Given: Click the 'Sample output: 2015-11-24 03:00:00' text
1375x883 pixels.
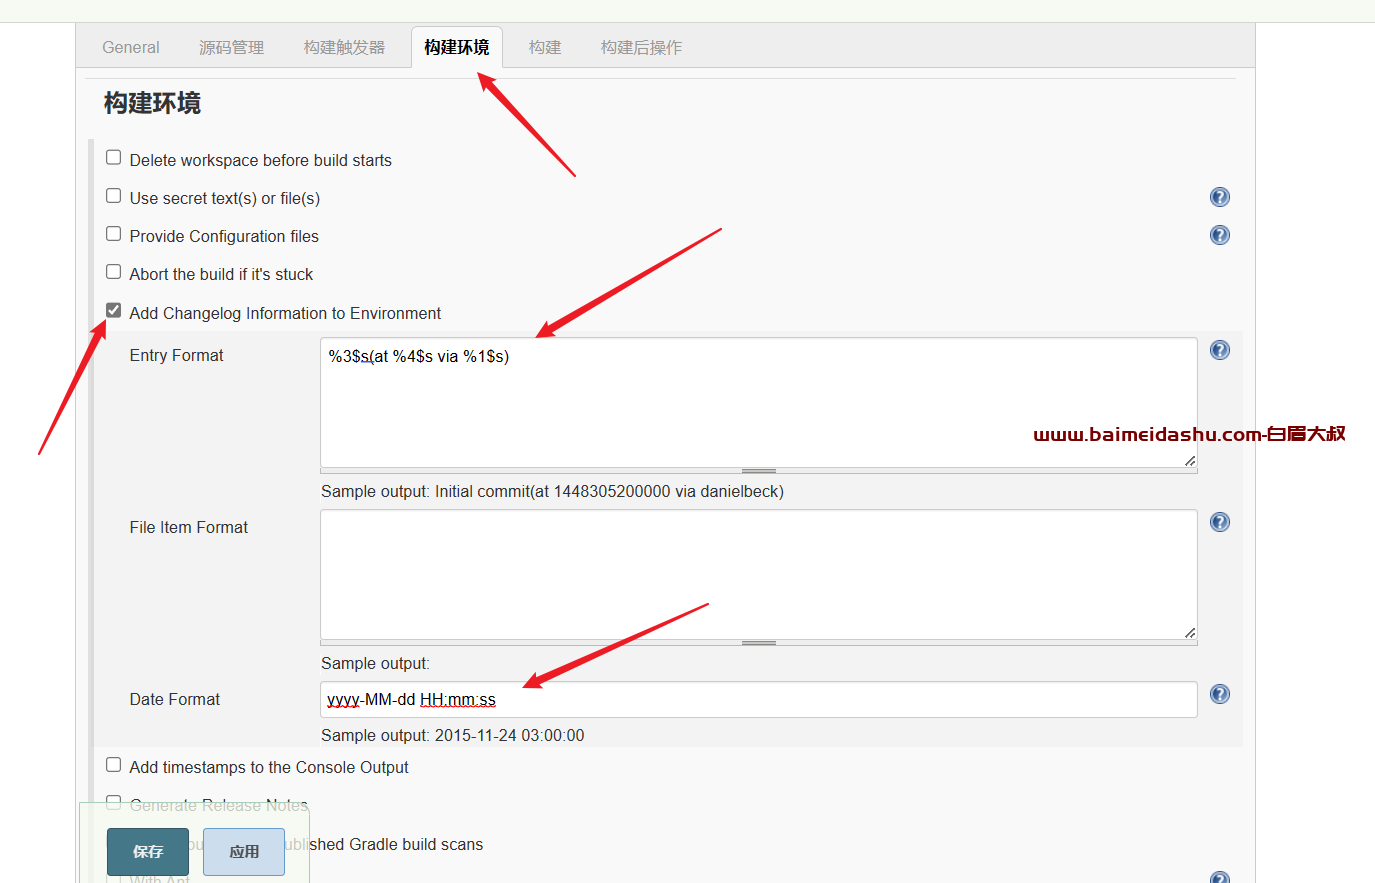Looking at the screenshot, I should point(453,735).
